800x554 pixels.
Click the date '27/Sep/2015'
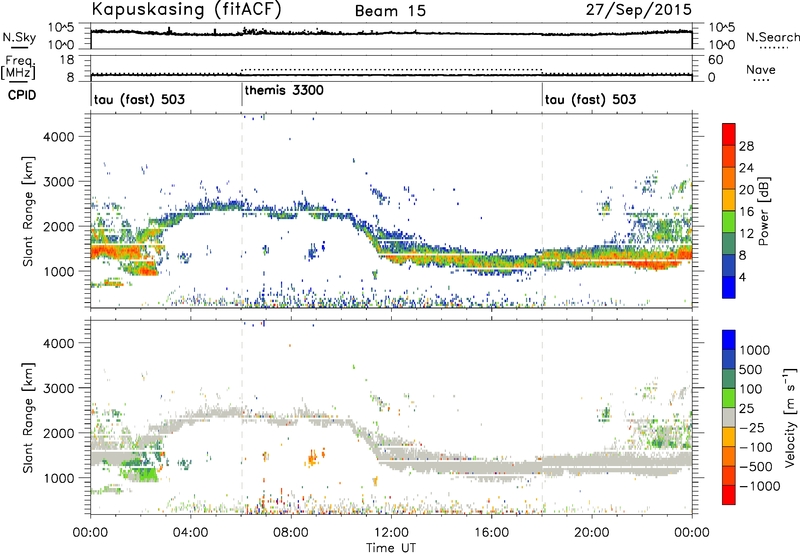(638, 10)
